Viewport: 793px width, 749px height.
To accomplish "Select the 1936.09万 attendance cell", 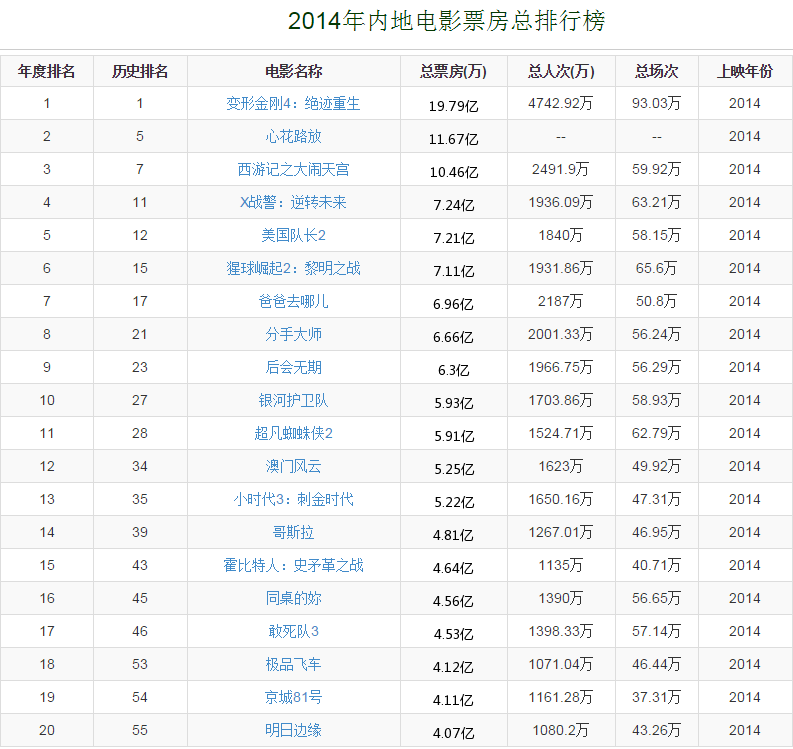I will pyautogui.click(x=561, y=202).
